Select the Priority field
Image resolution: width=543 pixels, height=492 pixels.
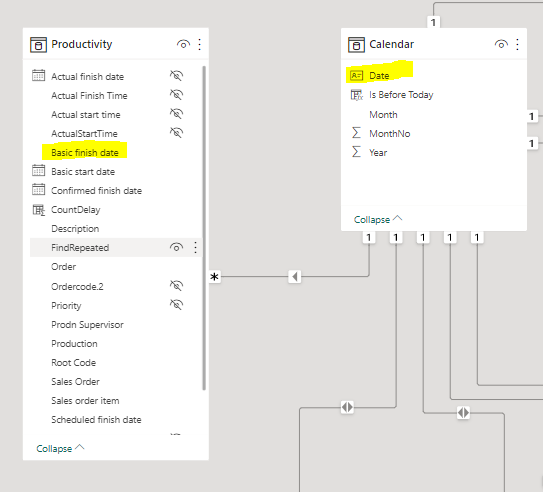coord(66,305)
